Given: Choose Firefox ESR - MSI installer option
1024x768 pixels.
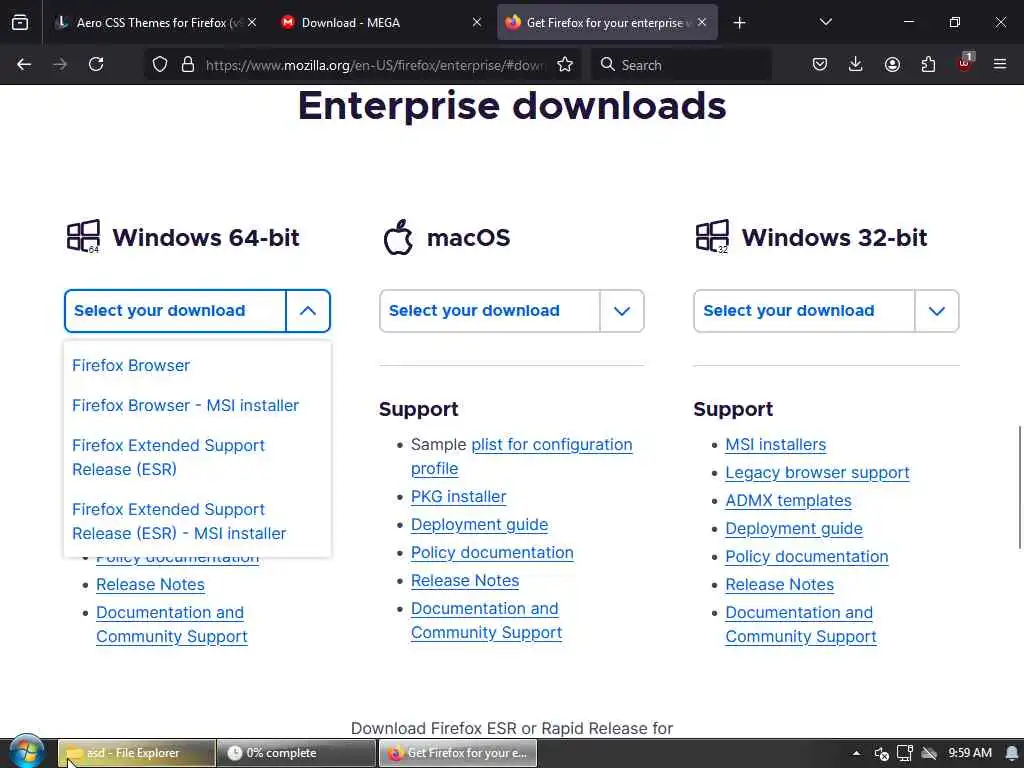Looking at the screenshot, I should pos(179,521).
